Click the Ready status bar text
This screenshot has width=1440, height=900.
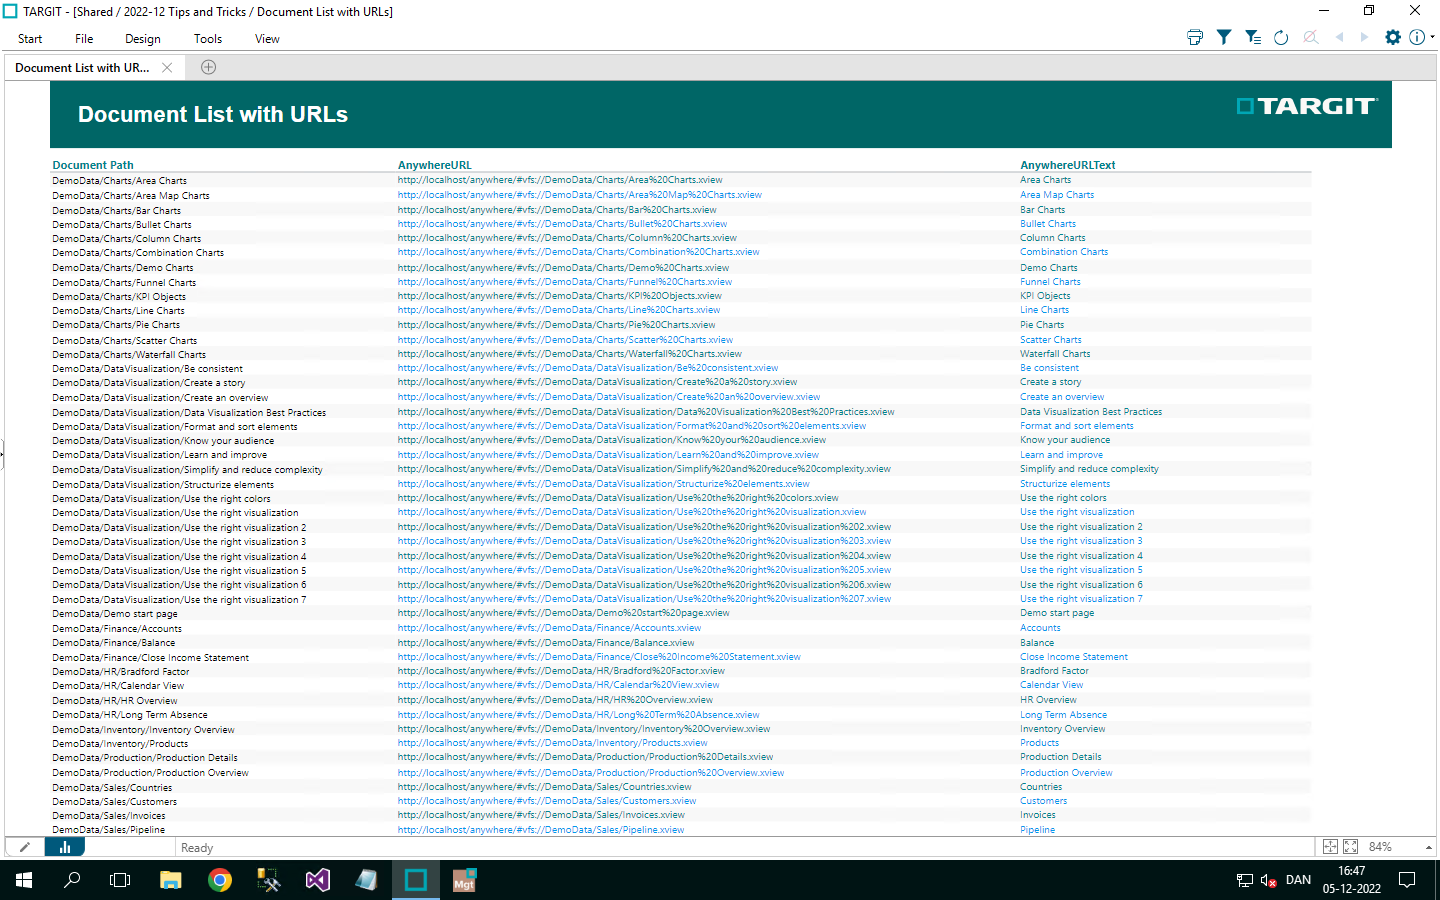tap(197, 848)
